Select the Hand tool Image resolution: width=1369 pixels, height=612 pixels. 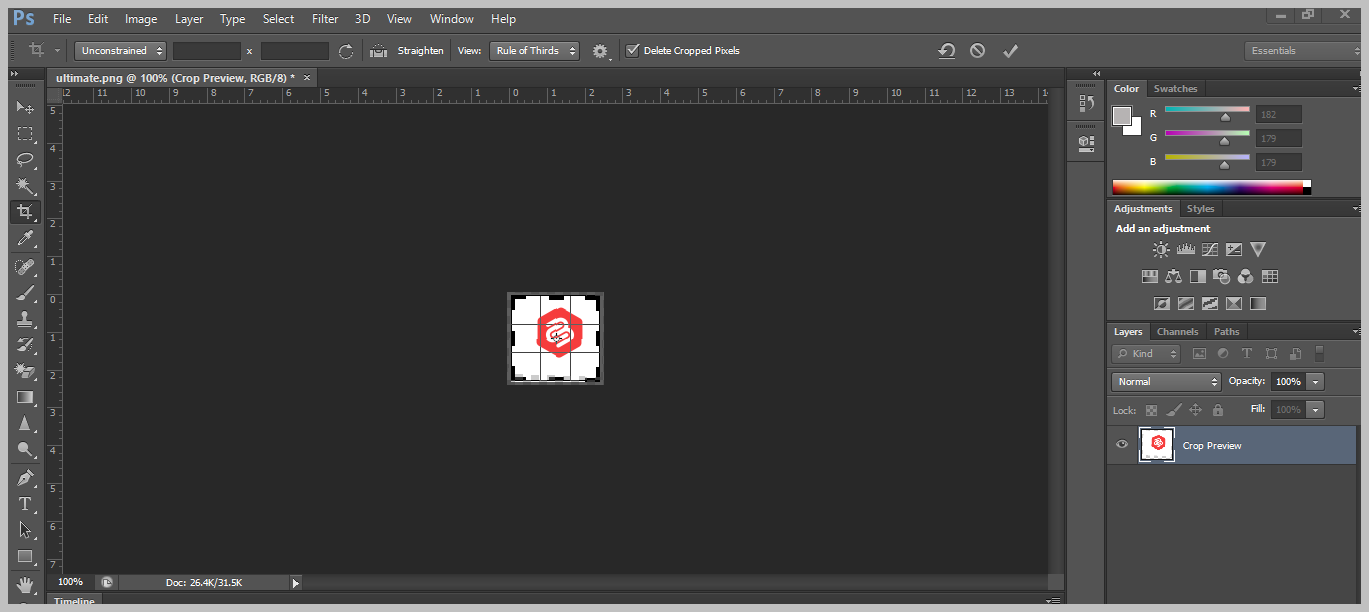point(25,584)
